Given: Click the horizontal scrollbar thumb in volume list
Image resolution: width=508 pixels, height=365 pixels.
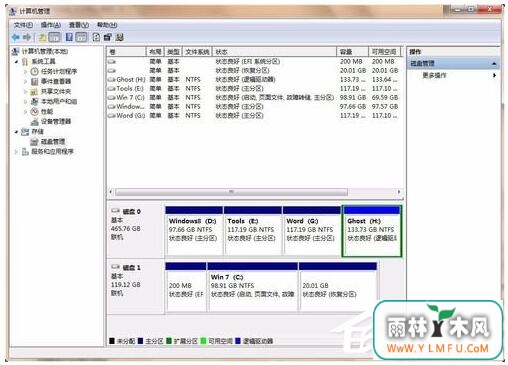Looking at the screenshot, I should point(231,192).
